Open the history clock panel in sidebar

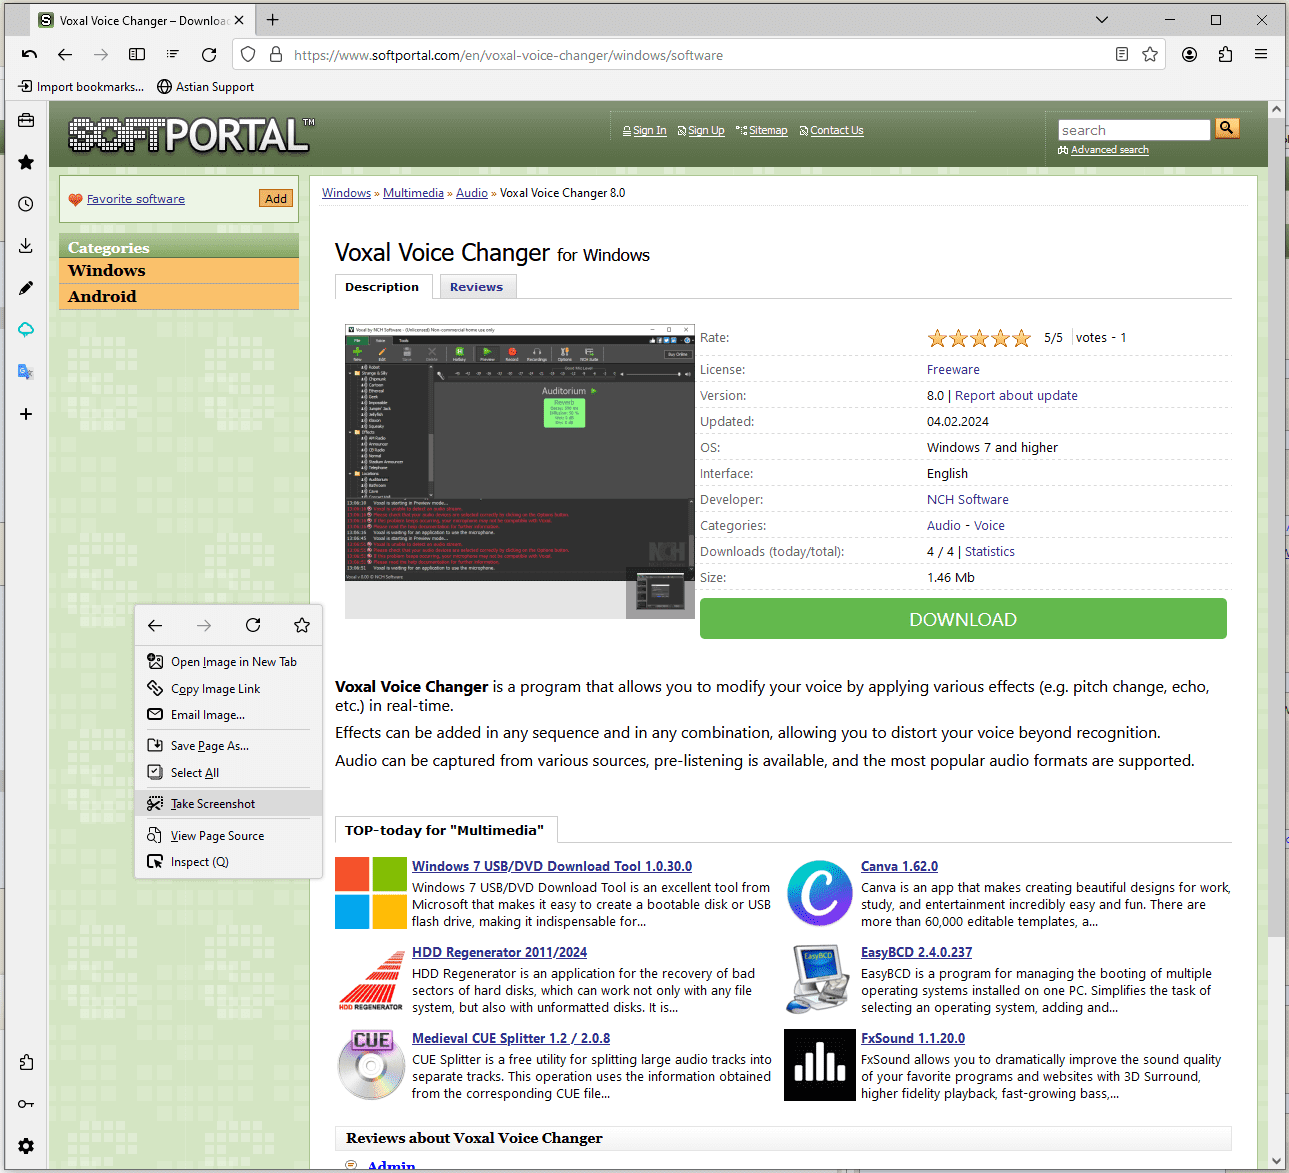tap(26, 204)
